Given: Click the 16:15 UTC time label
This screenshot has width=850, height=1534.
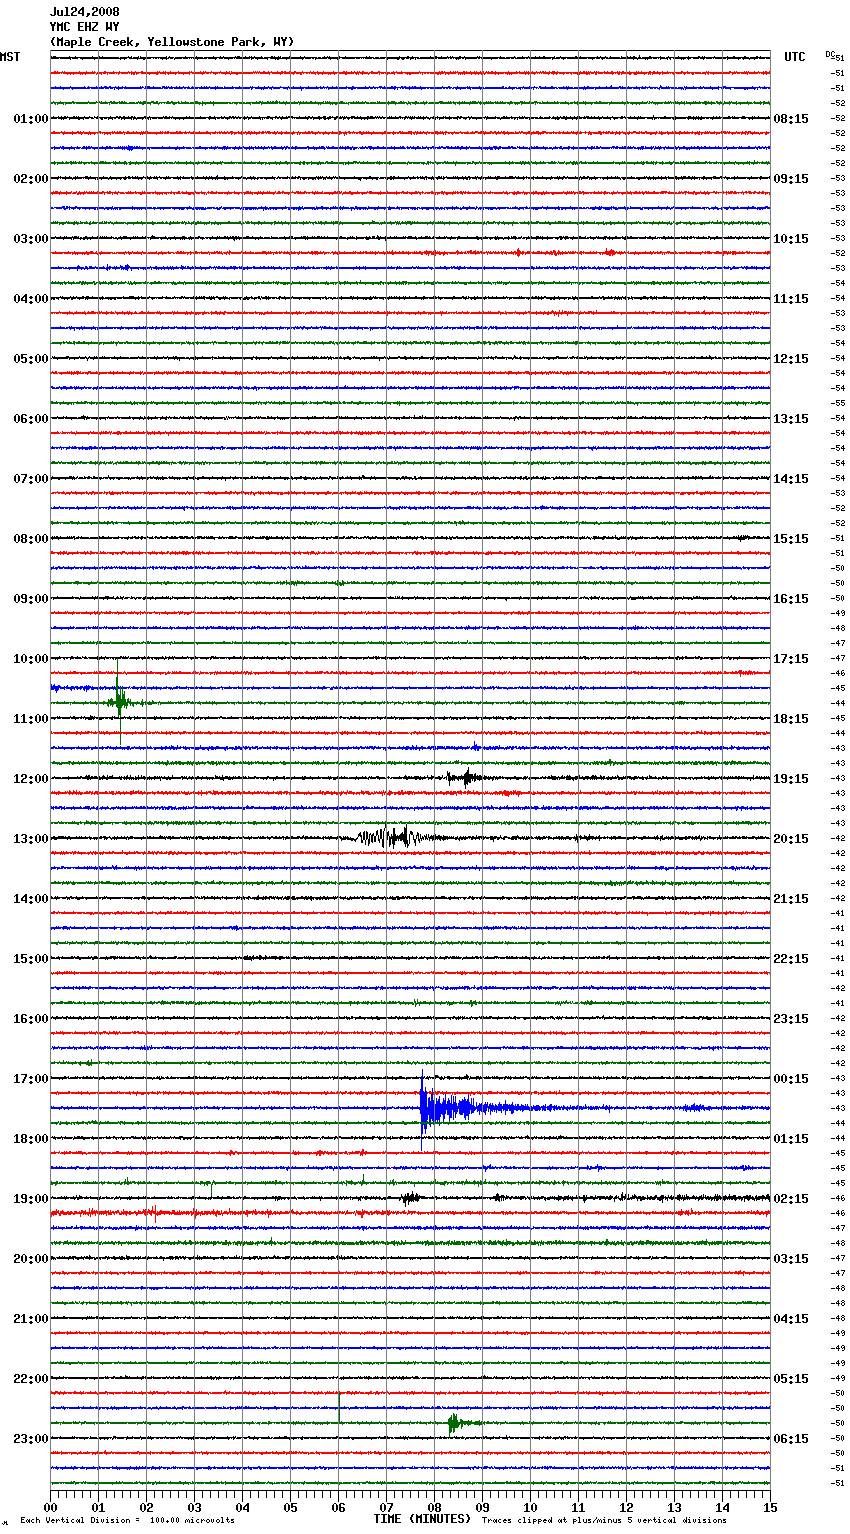Looking at the screenshot, I should point(791,599).
